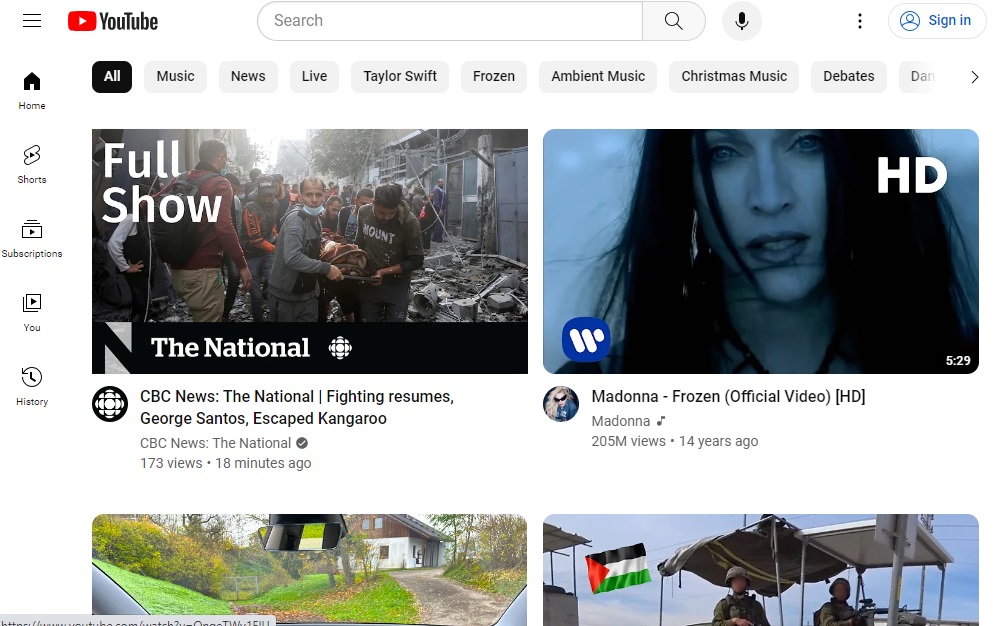Click the 5:29 duration badge
The image size is (993, 626).
(958, 361)
